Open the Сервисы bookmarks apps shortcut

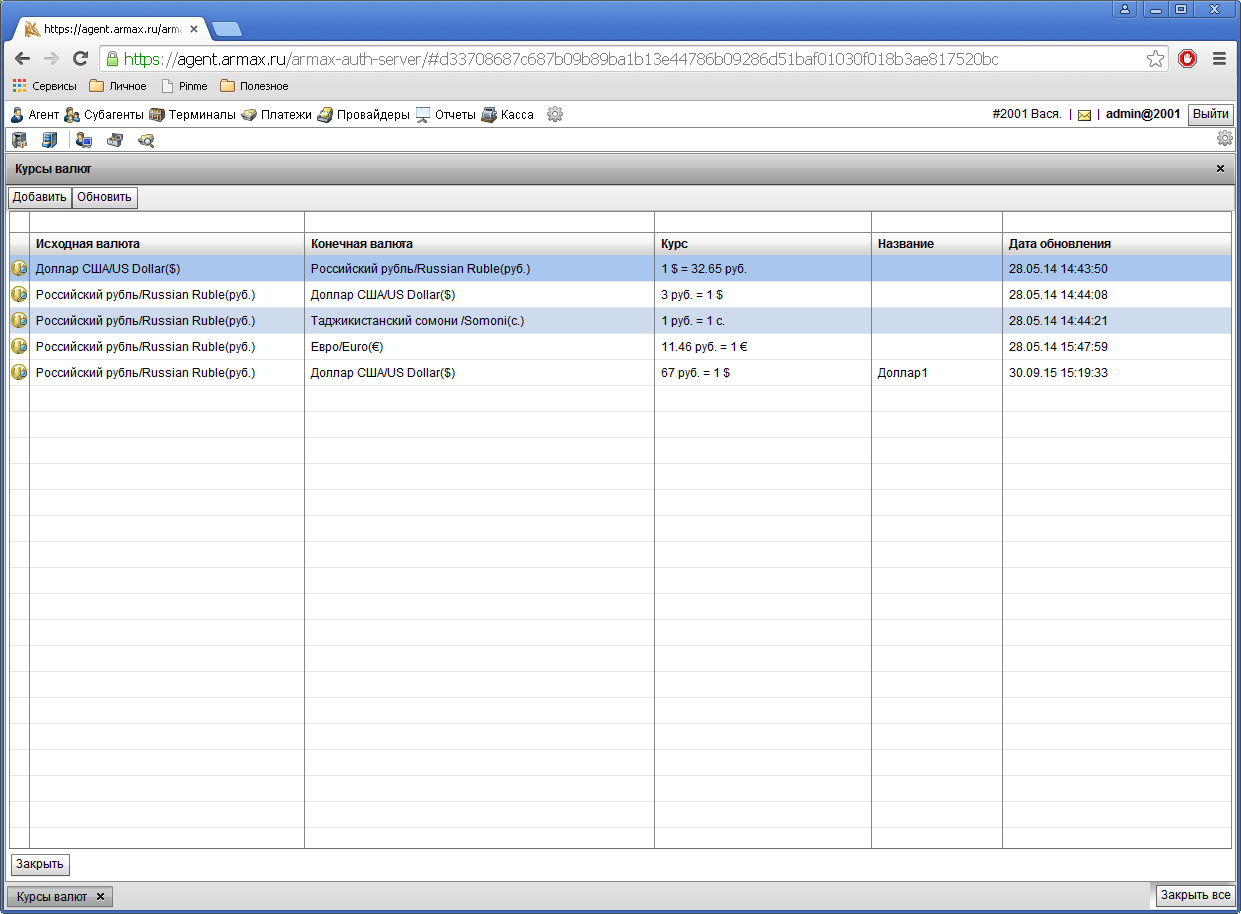tap(45, 86)
